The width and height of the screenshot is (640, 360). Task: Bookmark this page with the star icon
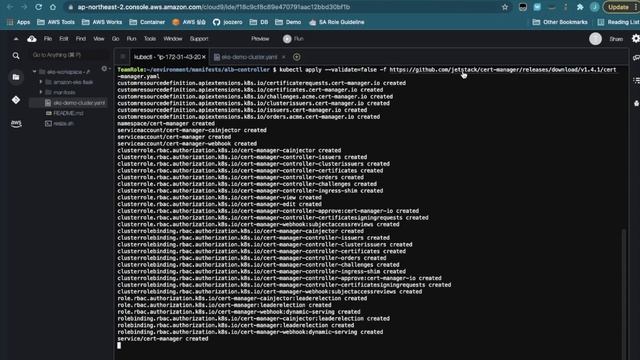coord(505,7)
